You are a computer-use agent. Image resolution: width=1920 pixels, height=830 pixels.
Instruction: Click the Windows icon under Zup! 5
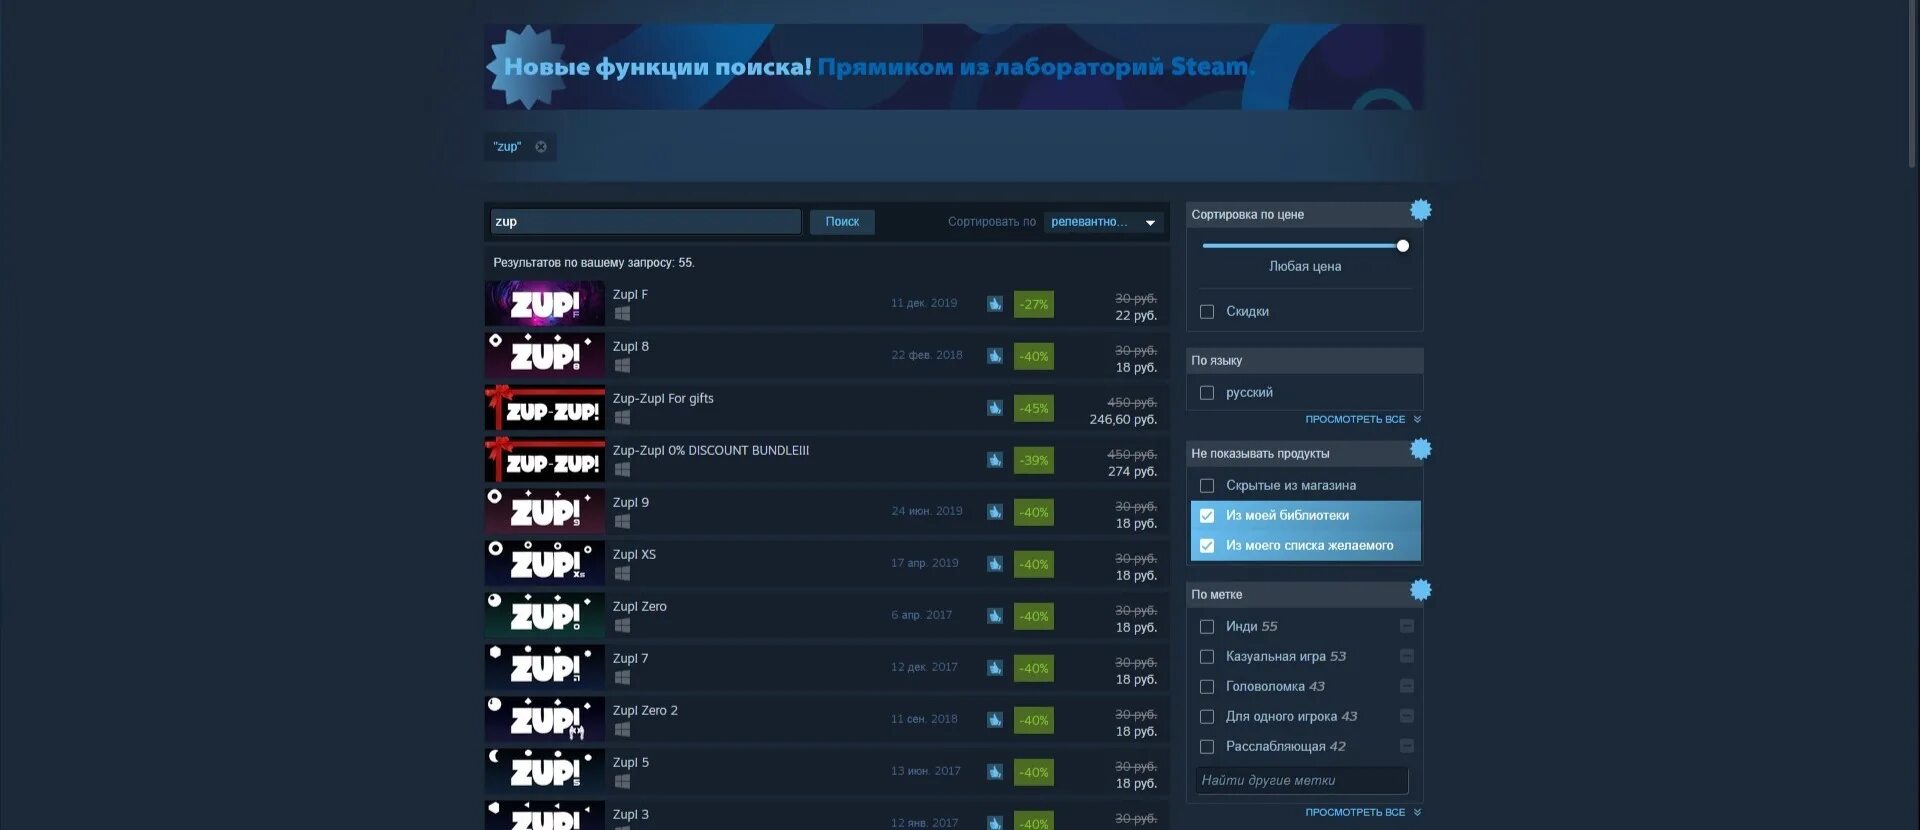(x=622, y=782)
